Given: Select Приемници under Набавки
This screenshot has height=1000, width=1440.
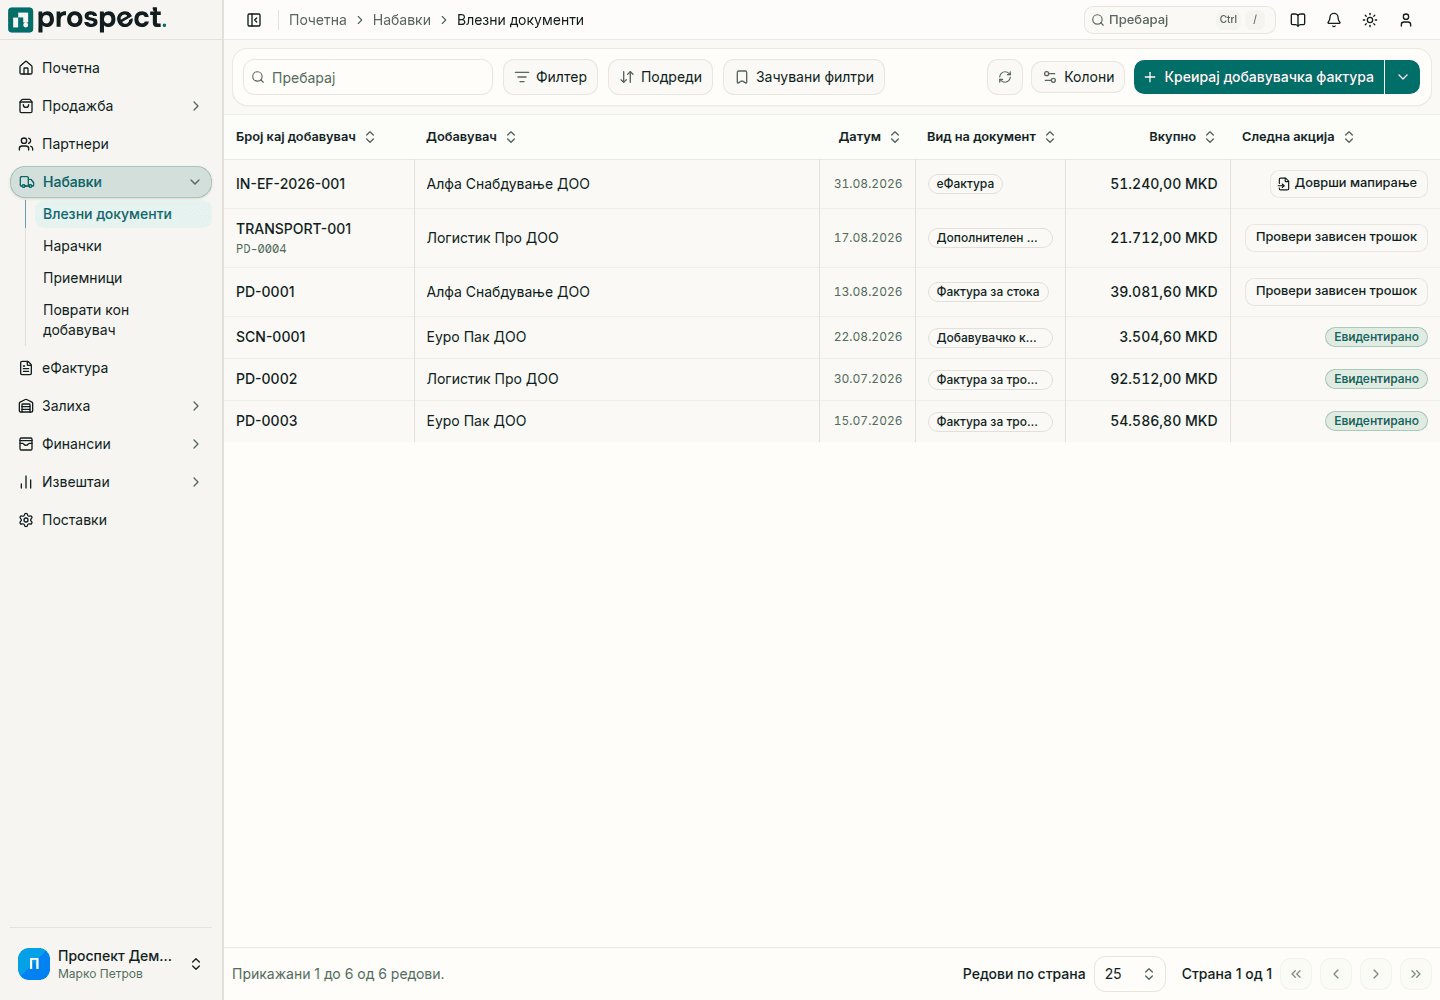Looking at the screenshot, I should point(123,278).
